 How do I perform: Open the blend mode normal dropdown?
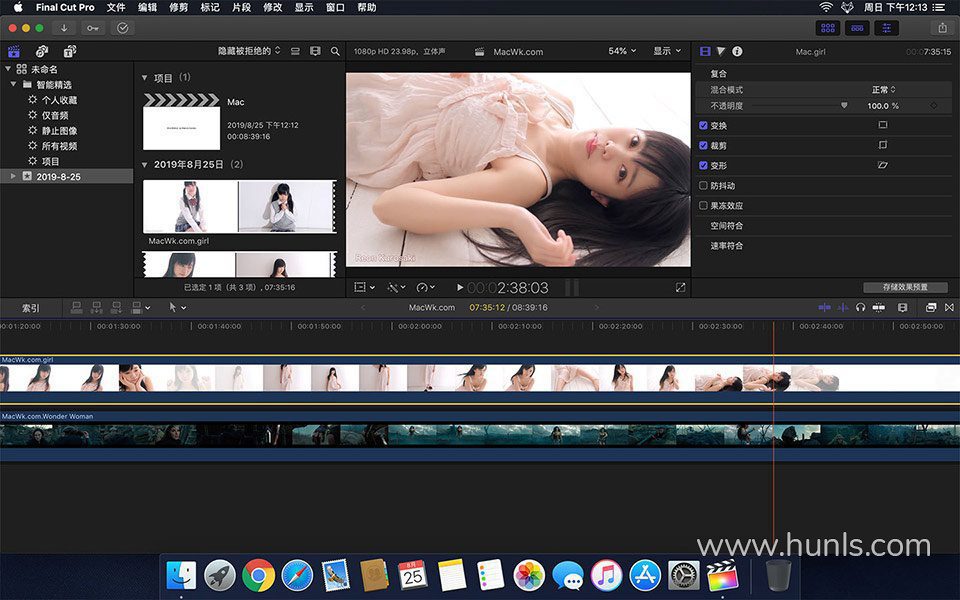tap(883, 89)
